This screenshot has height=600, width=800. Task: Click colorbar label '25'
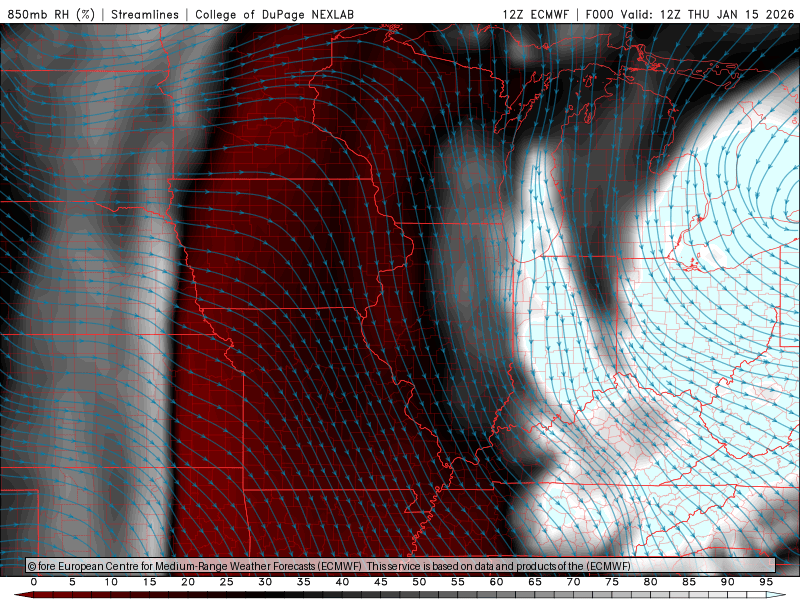pyautogui.click(x=227, y=582)
